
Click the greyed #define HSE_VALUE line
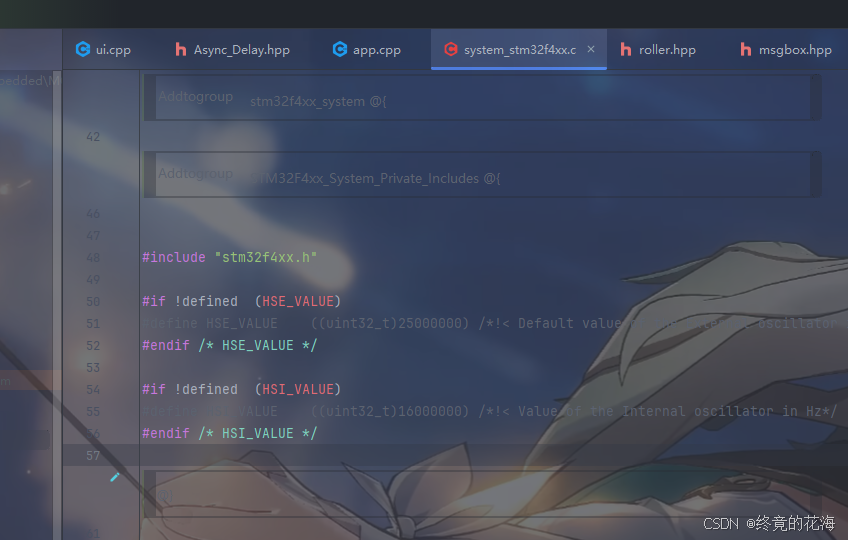click(x=489, y=324)
